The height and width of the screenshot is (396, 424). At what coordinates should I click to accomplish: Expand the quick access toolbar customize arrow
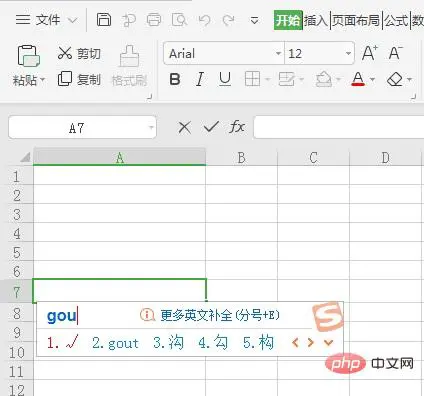[x=254, y=21]
